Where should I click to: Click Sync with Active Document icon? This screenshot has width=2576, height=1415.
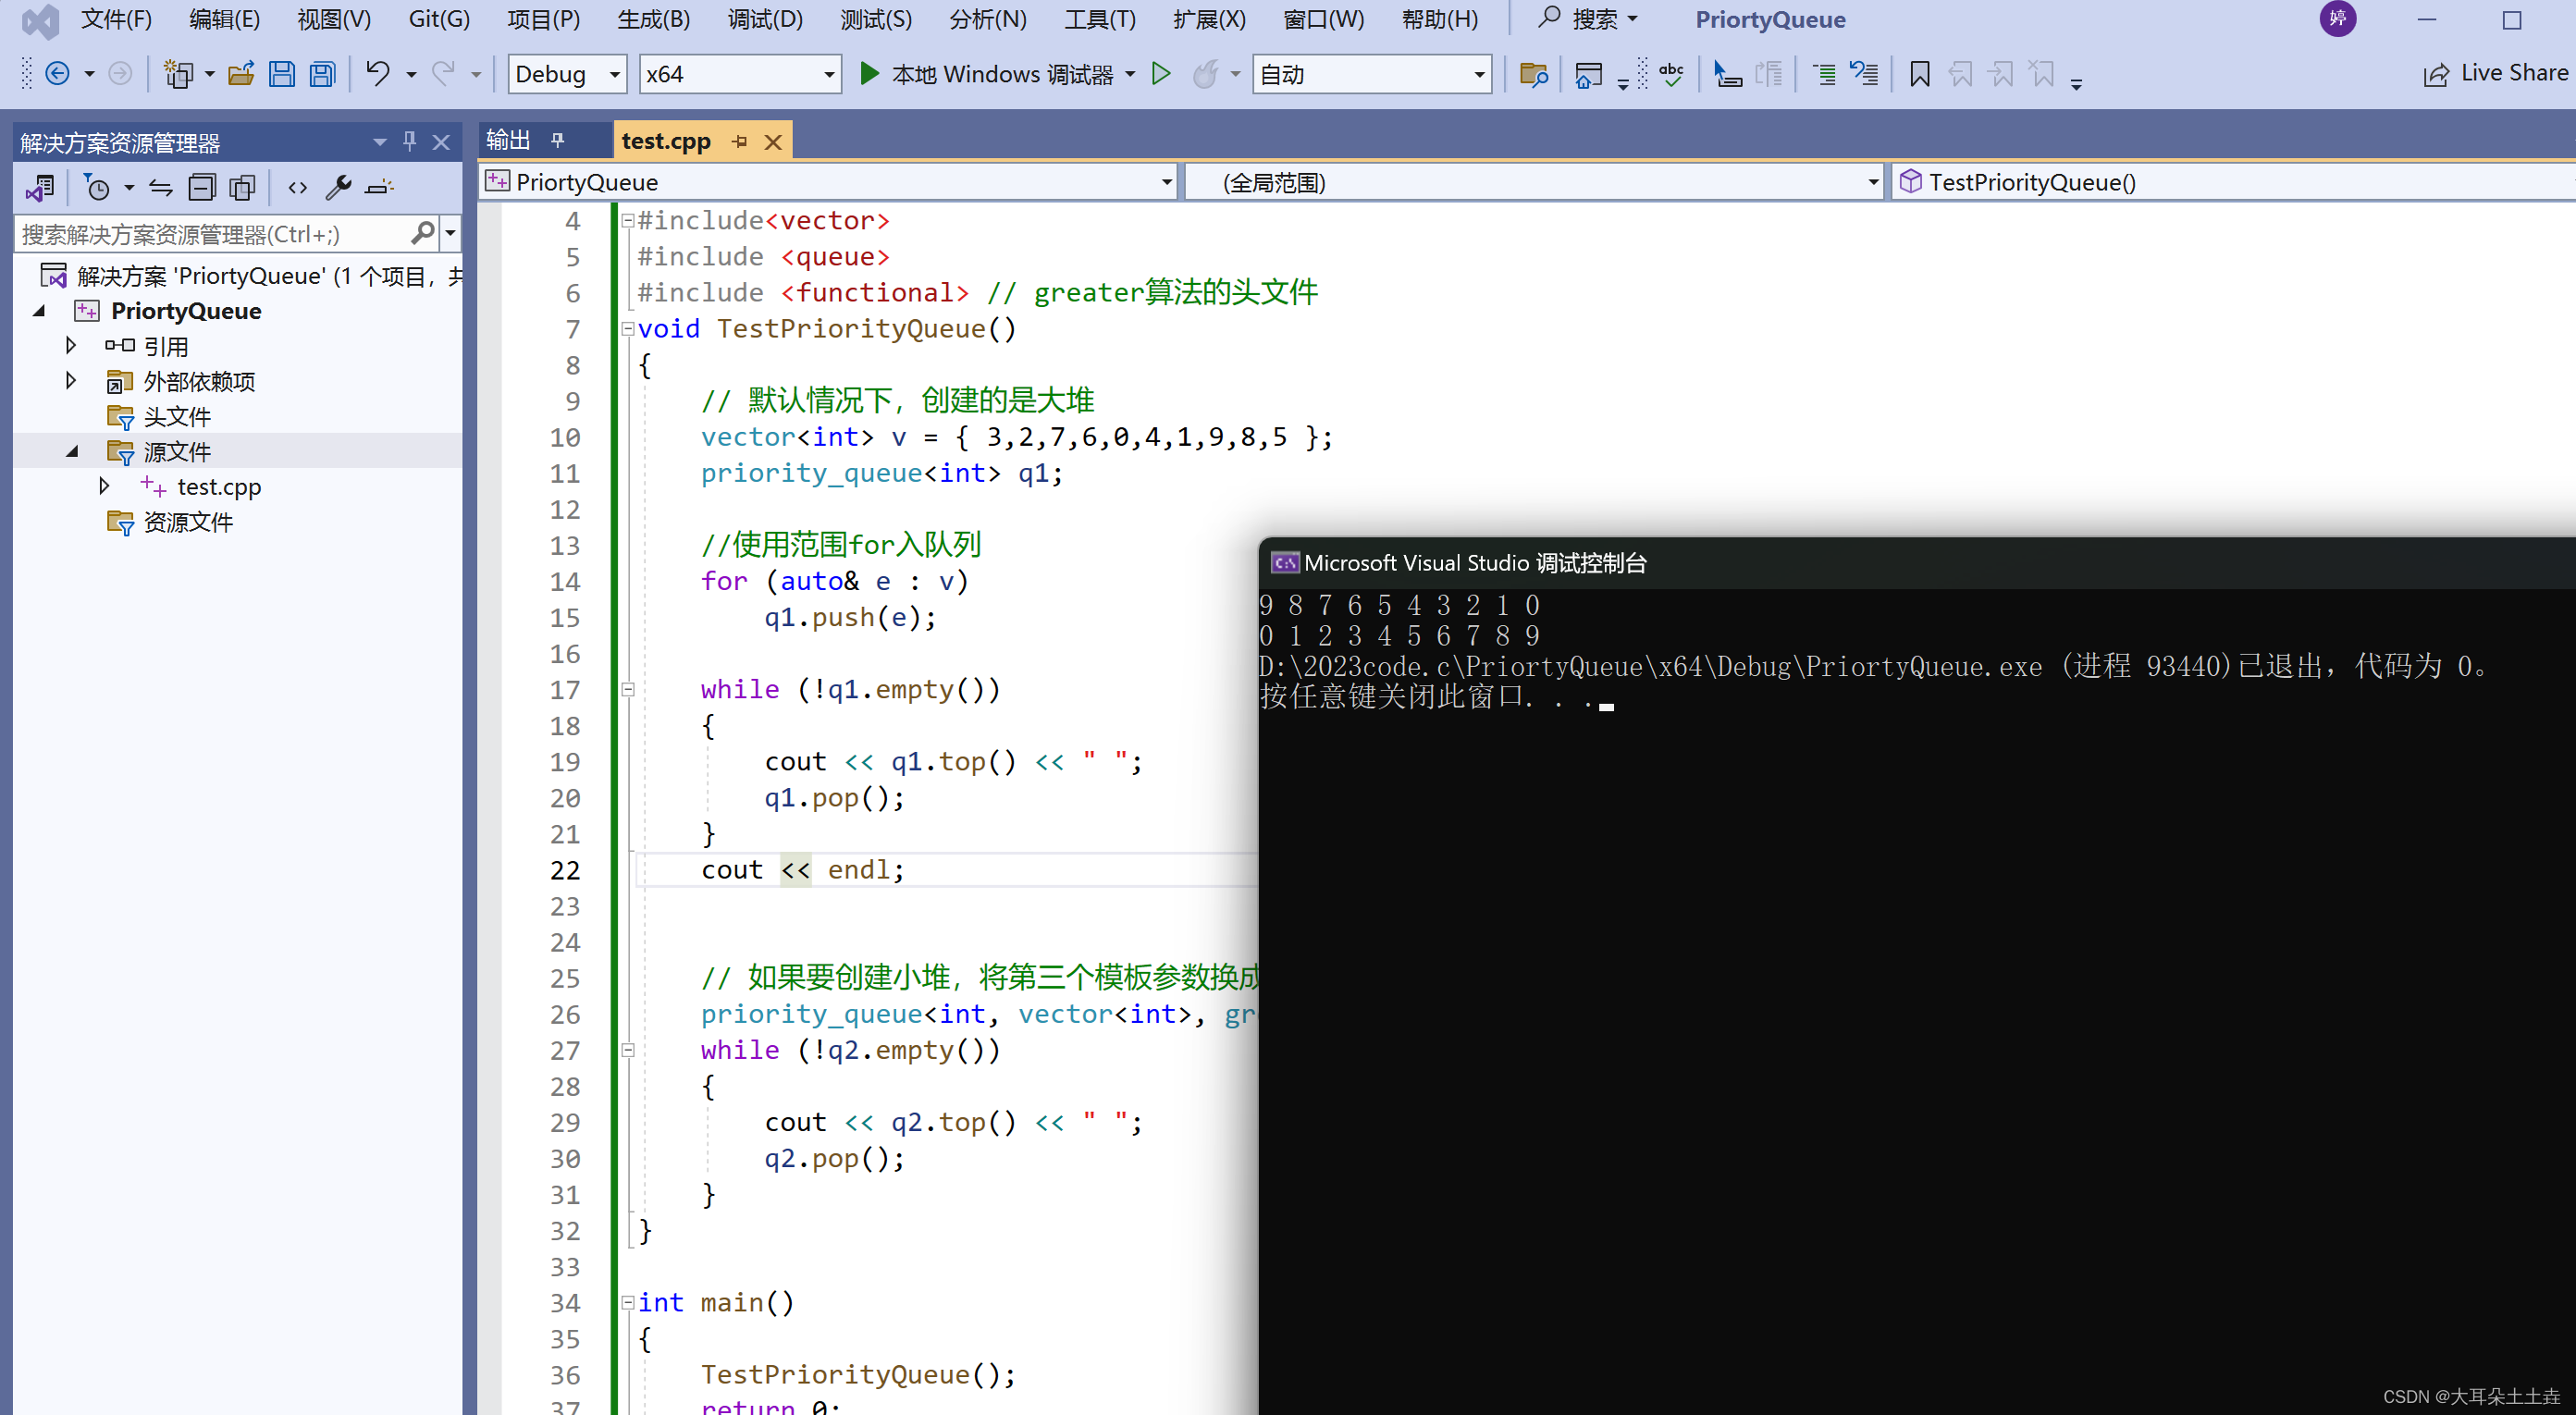[x=160, y=187]
